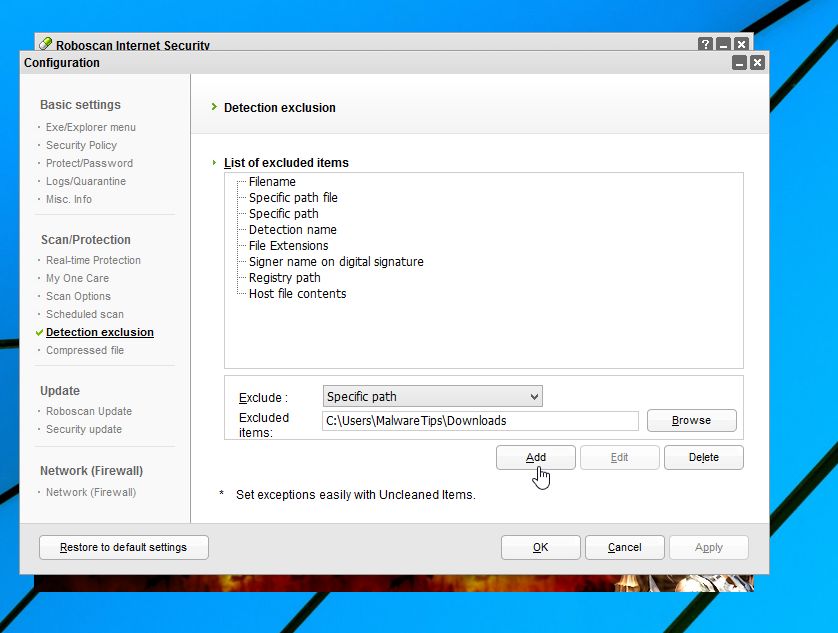838x633 pixels.
Task: Minimize the Configuration dialog
Action: [x=739, y=63]
